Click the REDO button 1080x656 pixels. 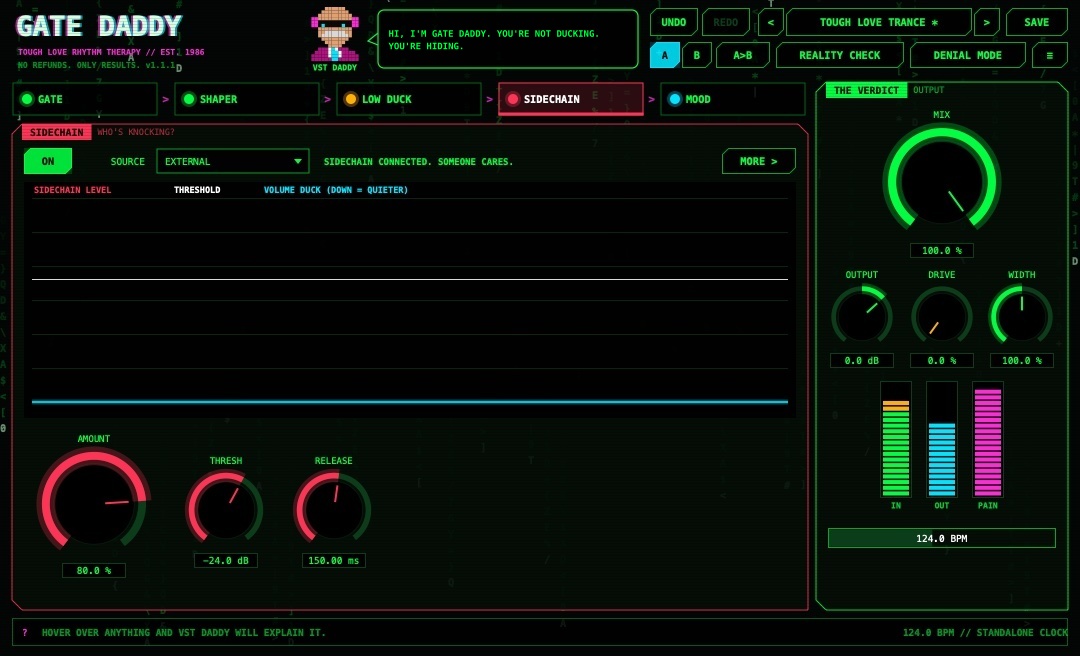[725, 22]
